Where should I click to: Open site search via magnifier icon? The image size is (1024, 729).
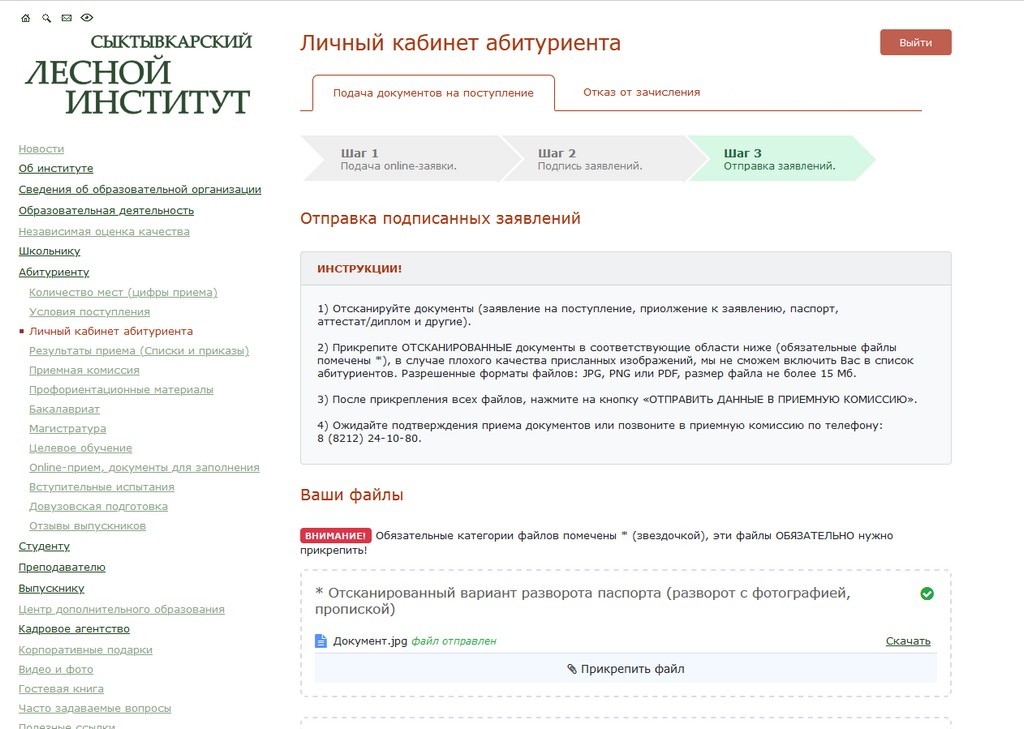click(x=46, y=18)
